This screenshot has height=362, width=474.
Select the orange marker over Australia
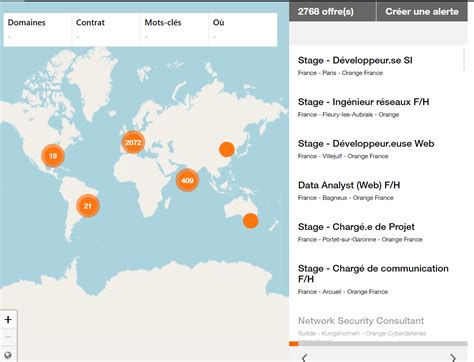pos(250,221)
